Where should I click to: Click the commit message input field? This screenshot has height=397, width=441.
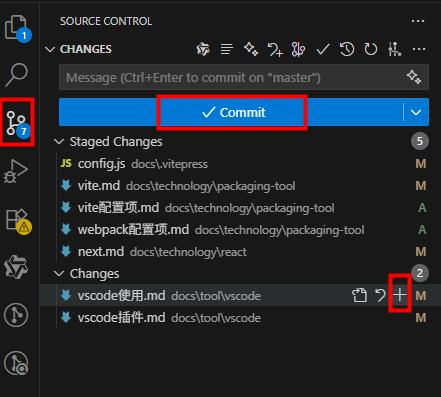(244, 77)
